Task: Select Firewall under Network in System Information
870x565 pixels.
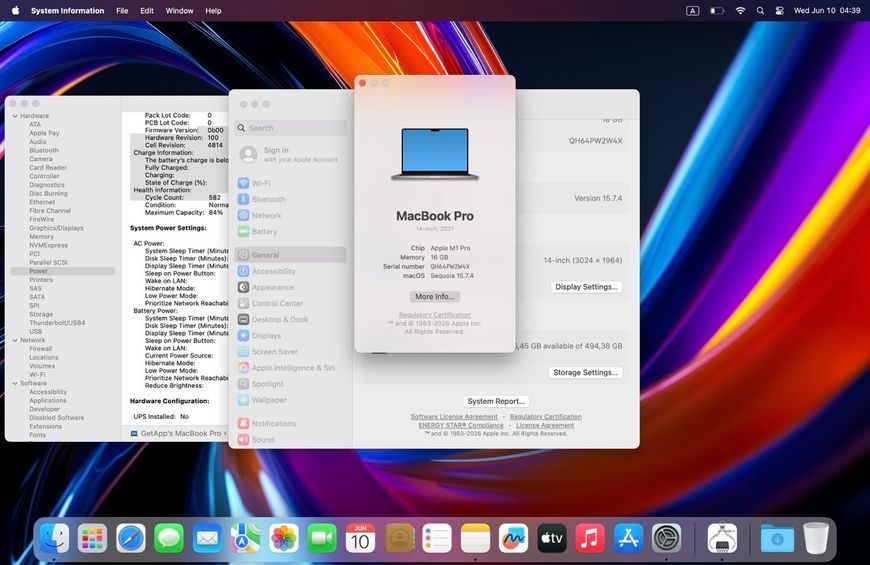Action: pyautogui.click(x=41, y=349)
